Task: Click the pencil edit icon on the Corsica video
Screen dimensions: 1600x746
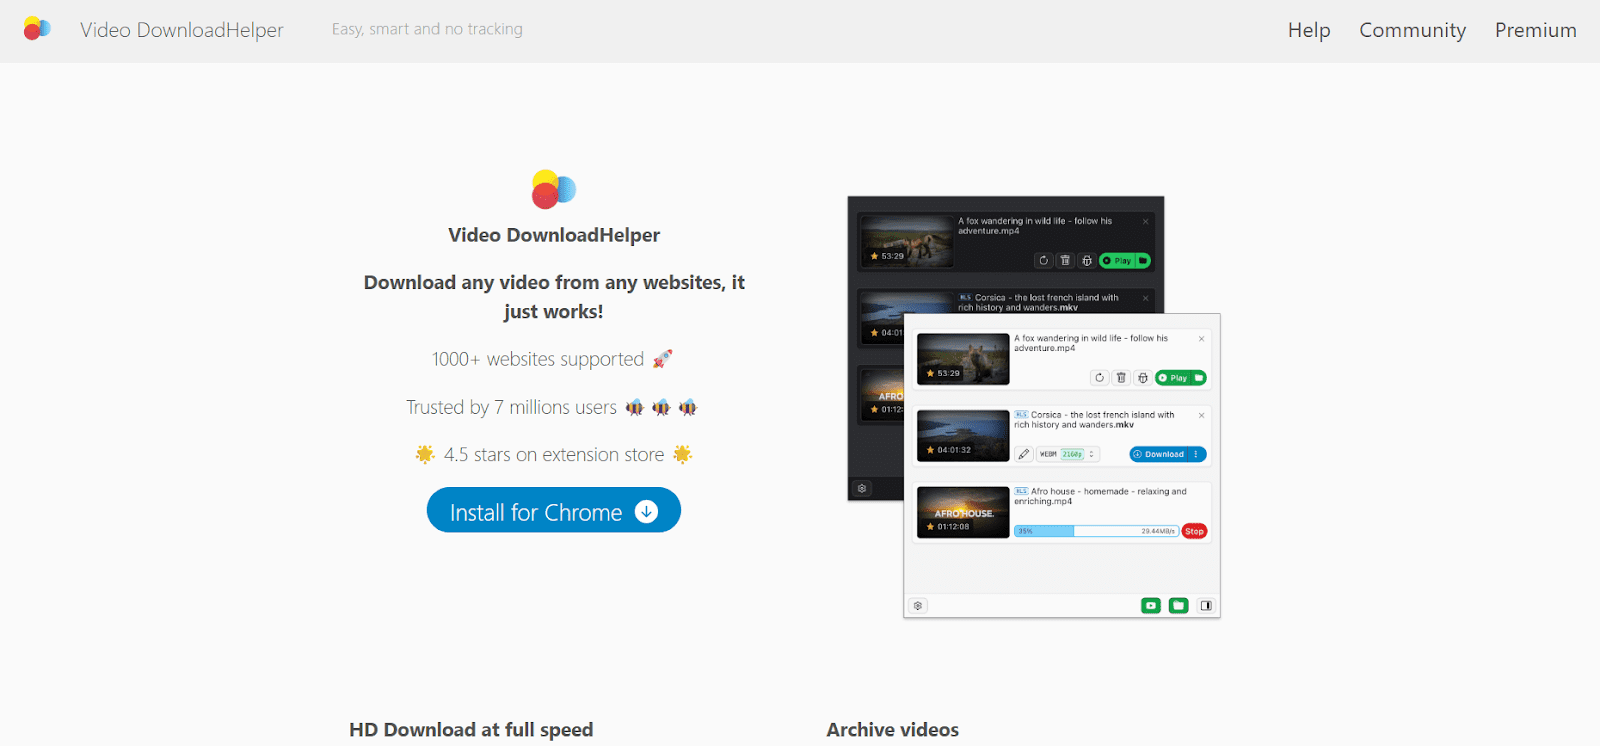Action: click(1024, 454)
